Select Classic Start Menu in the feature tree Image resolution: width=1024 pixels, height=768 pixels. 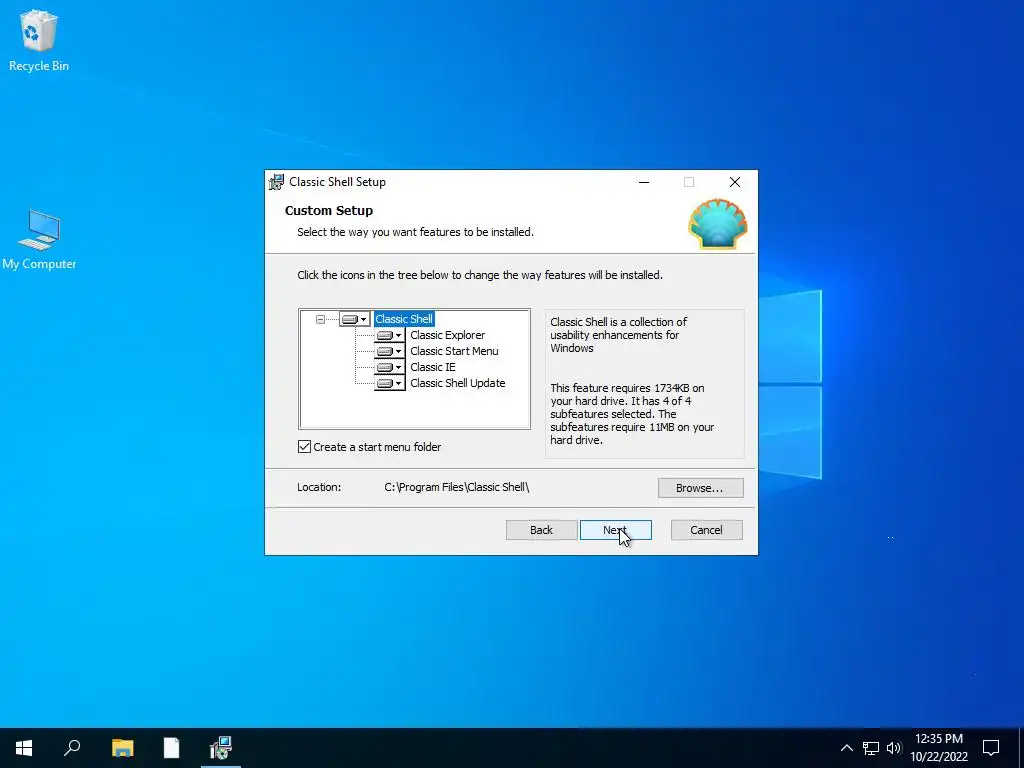(x=454, y=351)
